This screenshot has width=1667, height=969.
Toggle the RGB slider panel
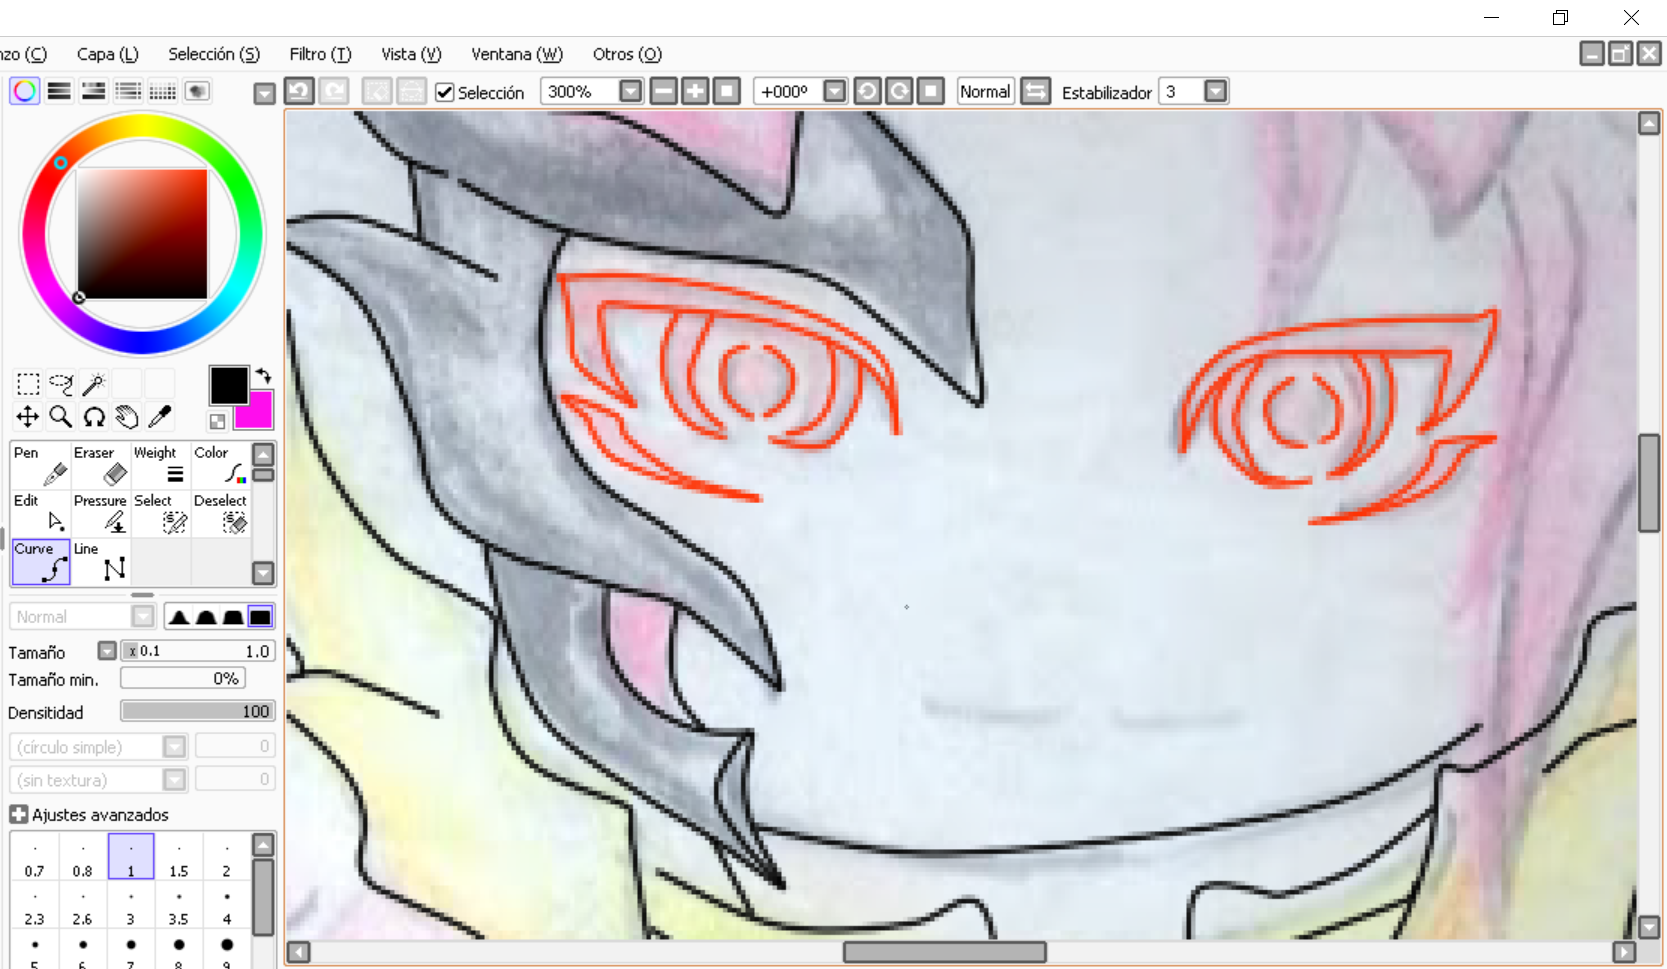[x=59, y=92]
